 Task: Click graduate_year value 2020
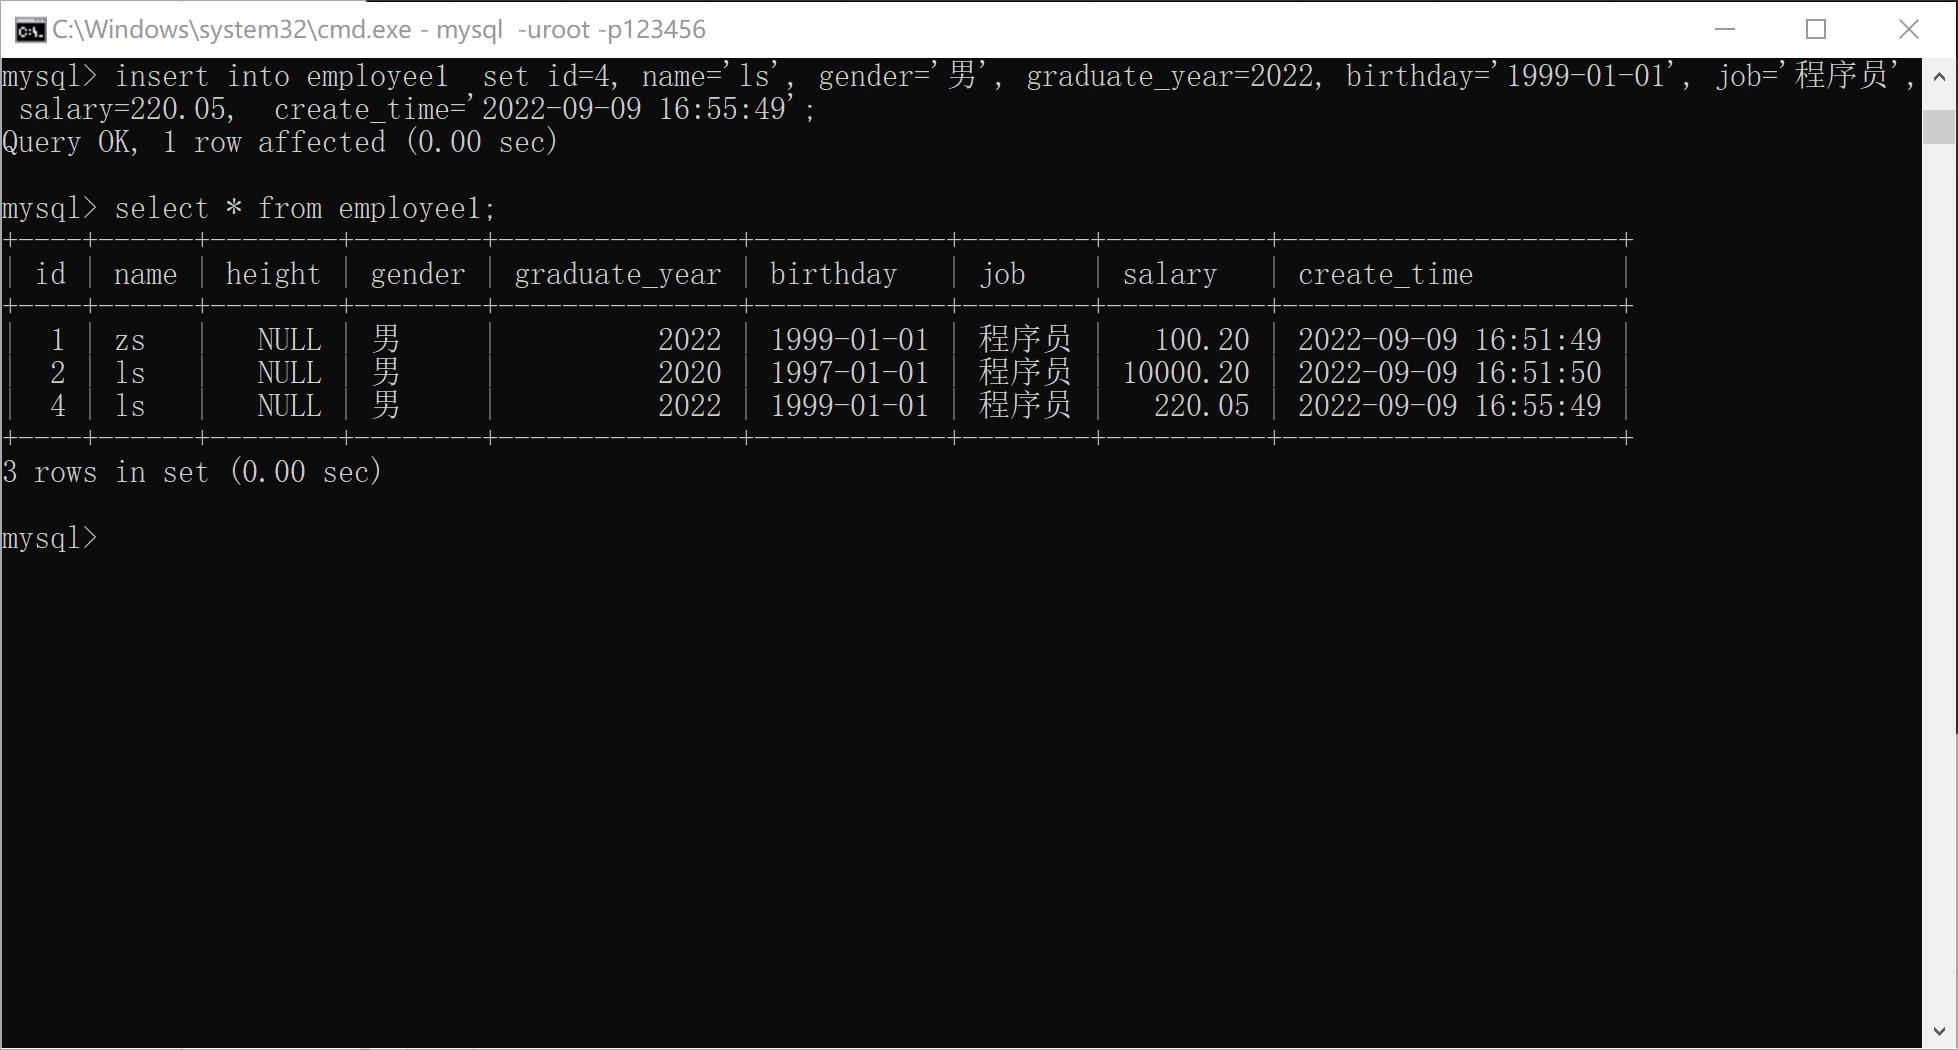pyautogui.click(x=690, y=373)
